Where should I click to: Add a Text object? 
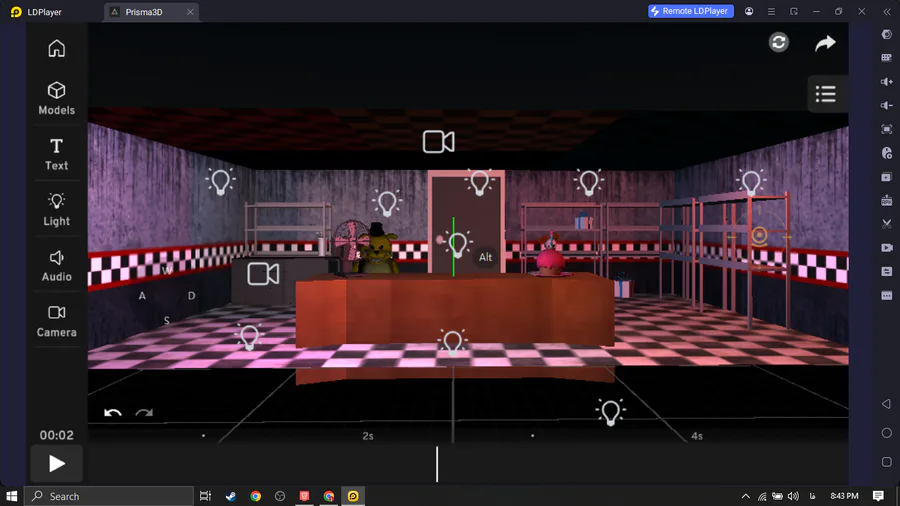56,154
